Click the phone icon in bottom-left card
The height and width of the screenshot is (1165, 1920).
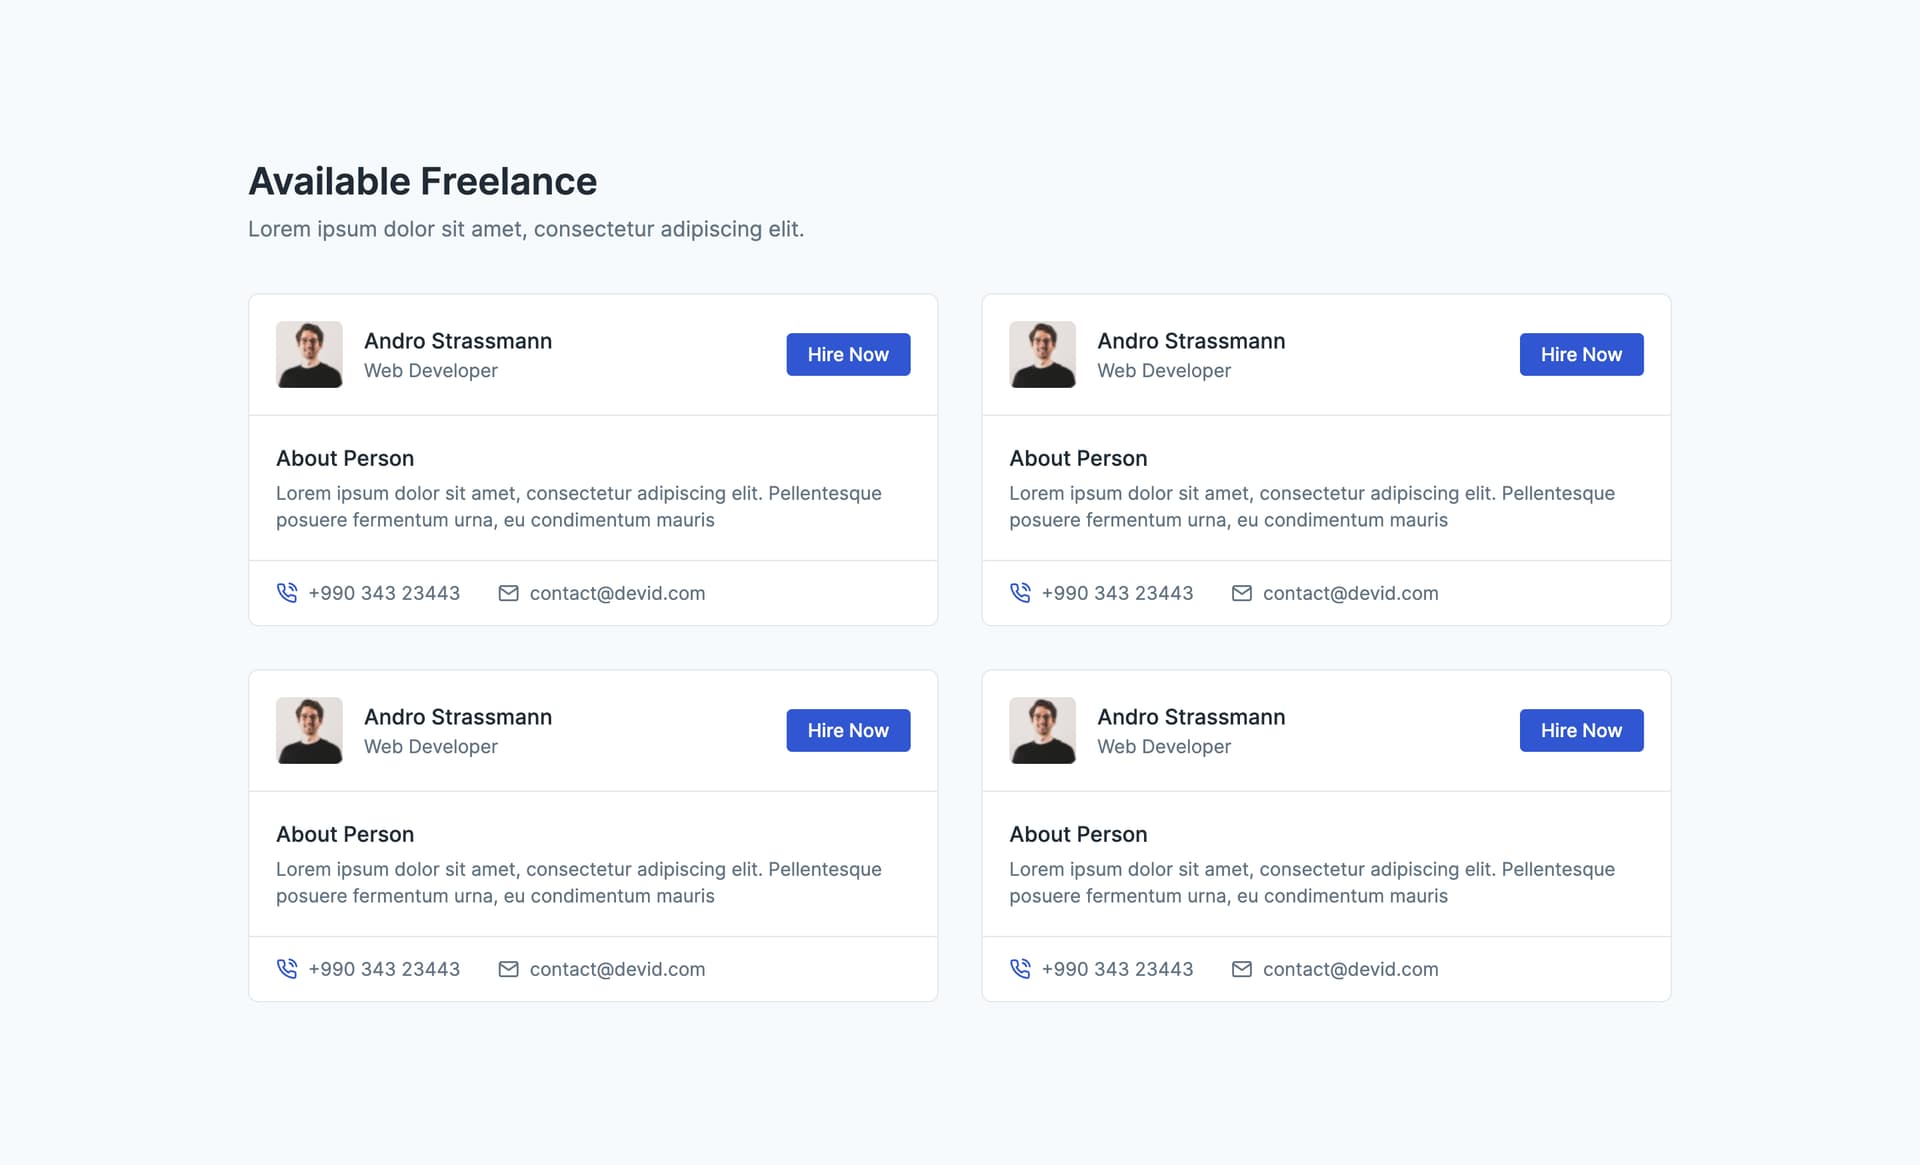[287, 969]
